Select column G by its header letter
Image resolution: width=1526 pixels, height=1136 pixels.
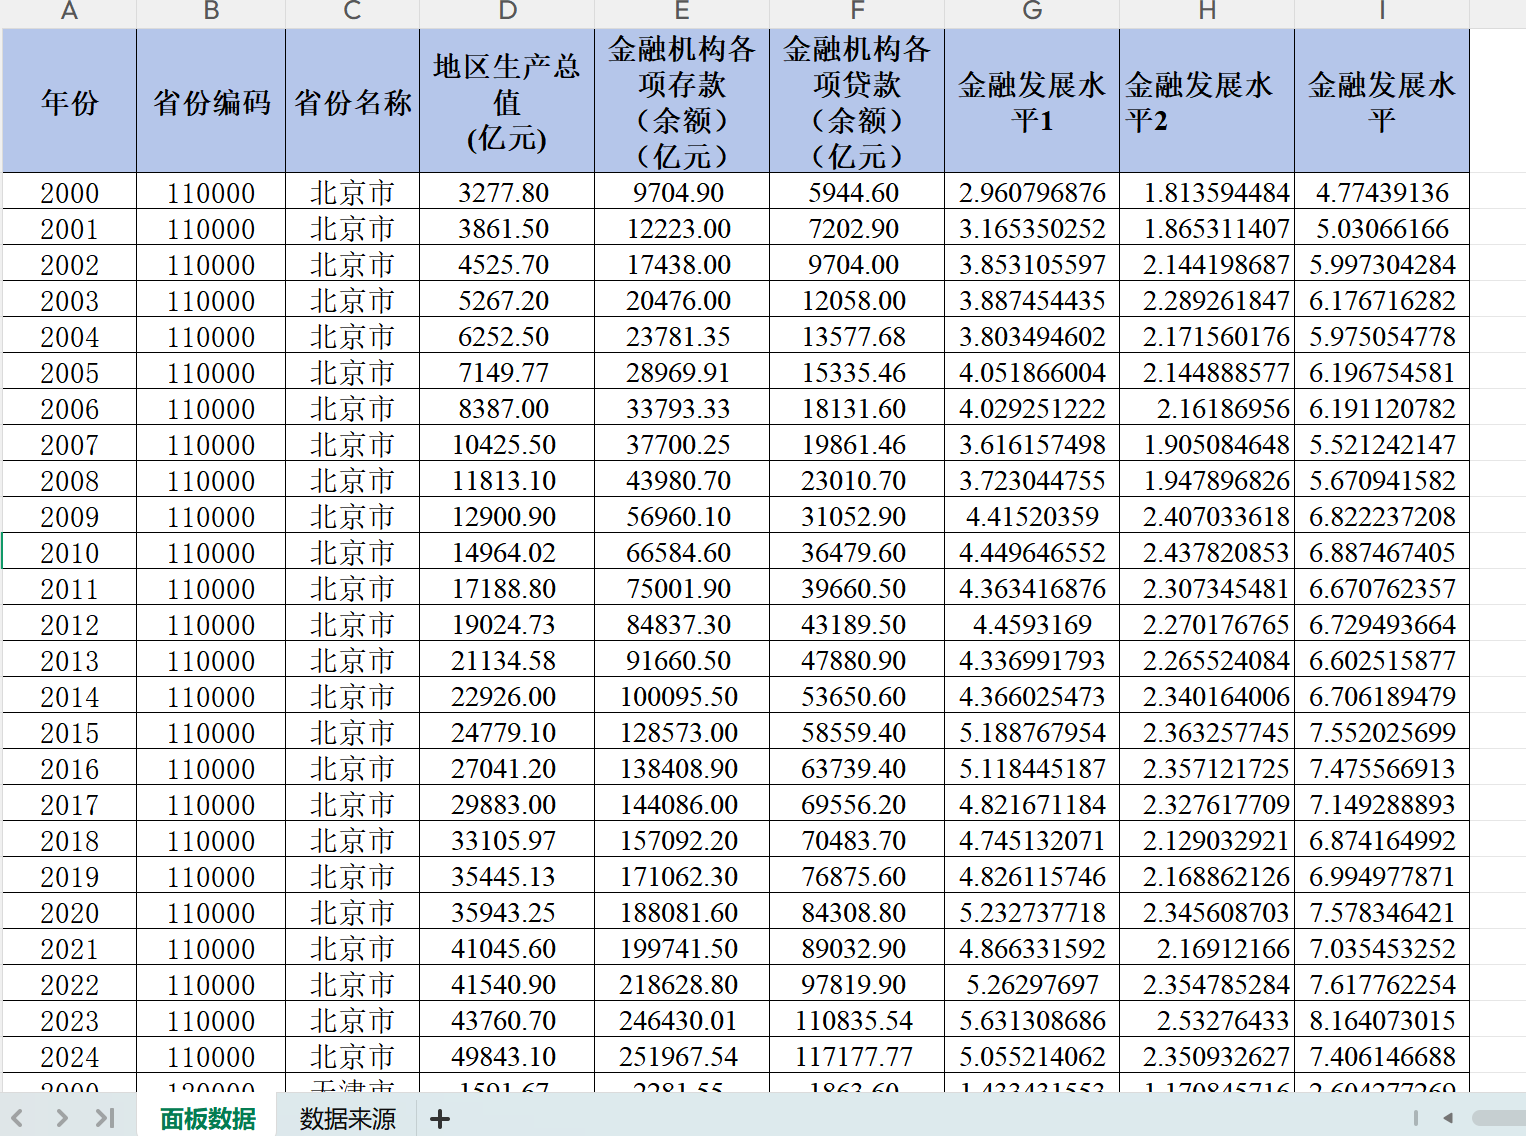click(1032, 12)
